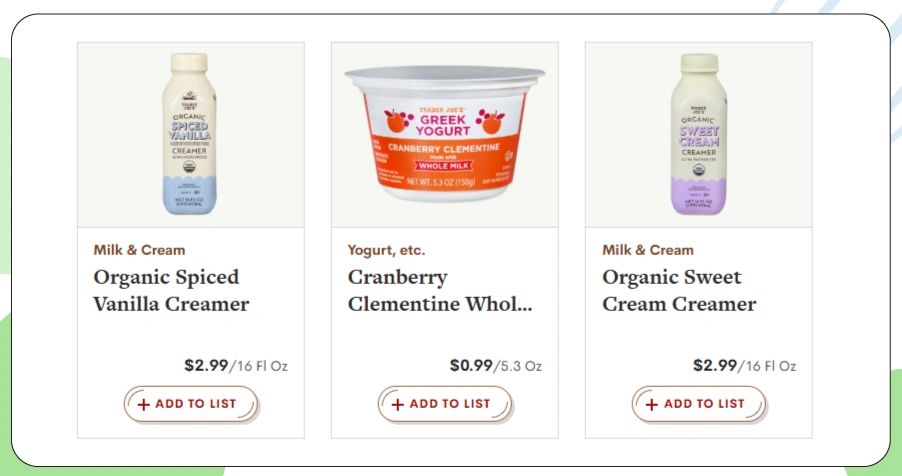Click the $2.99 price of Sweet Cream Creamer
Image resolution: width=902 pixels, height=476 pixels.
[x=715, y=365]
